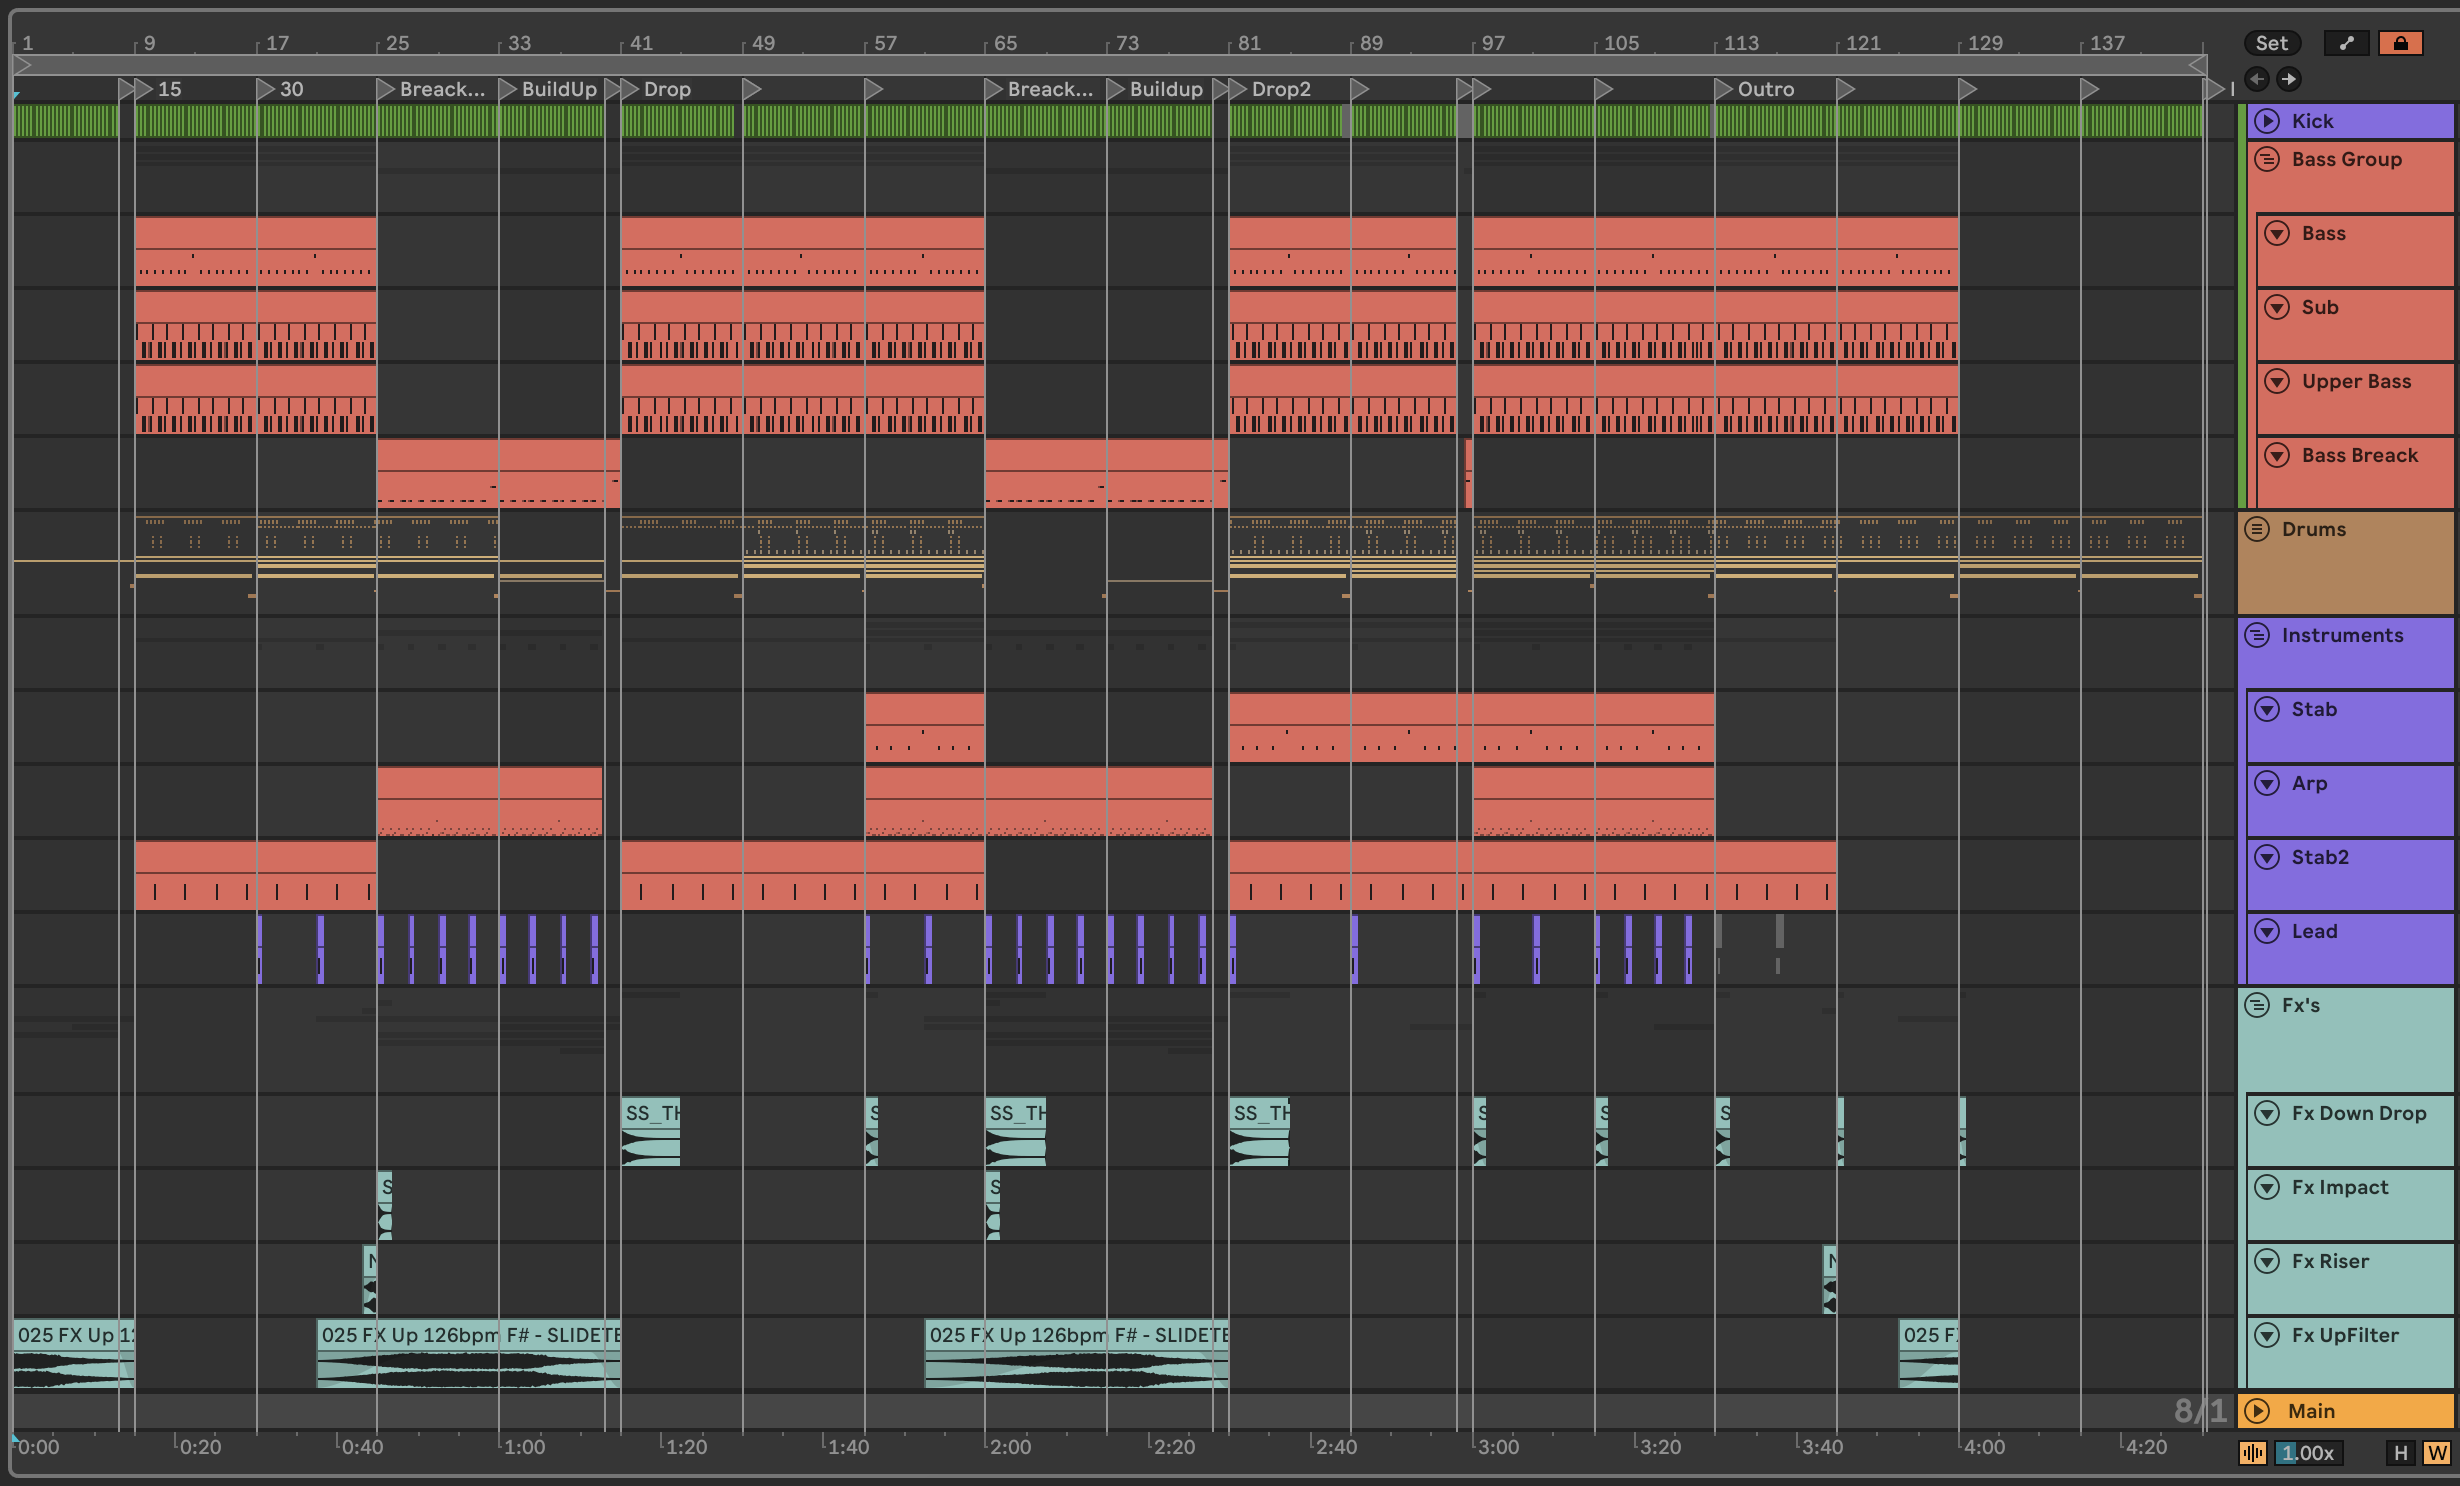Click the Set locator button
The height and width of the screenshot is (1486, 2460).
pyautogui.click(x=2271, y=43)
